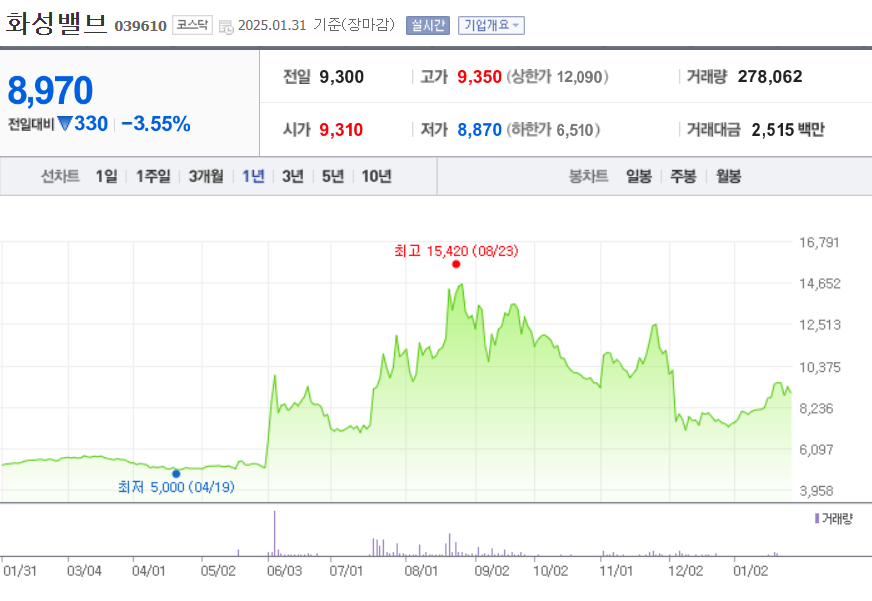Click the purple 거래량 legend icon
This screenshot has height=601, width=872.
817,518
